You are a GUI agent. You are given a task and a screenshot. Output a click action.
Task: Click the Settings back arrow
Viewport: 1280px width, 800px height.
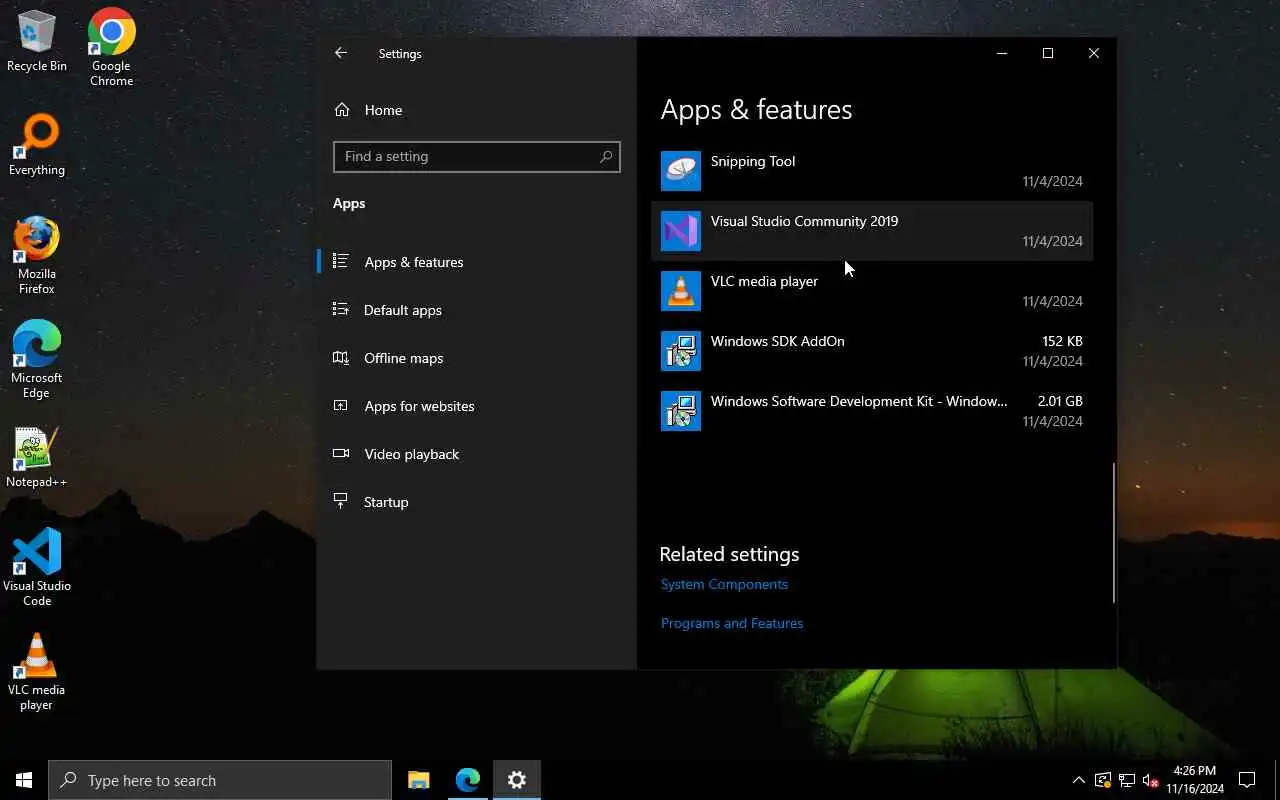(x=341, y=53)
